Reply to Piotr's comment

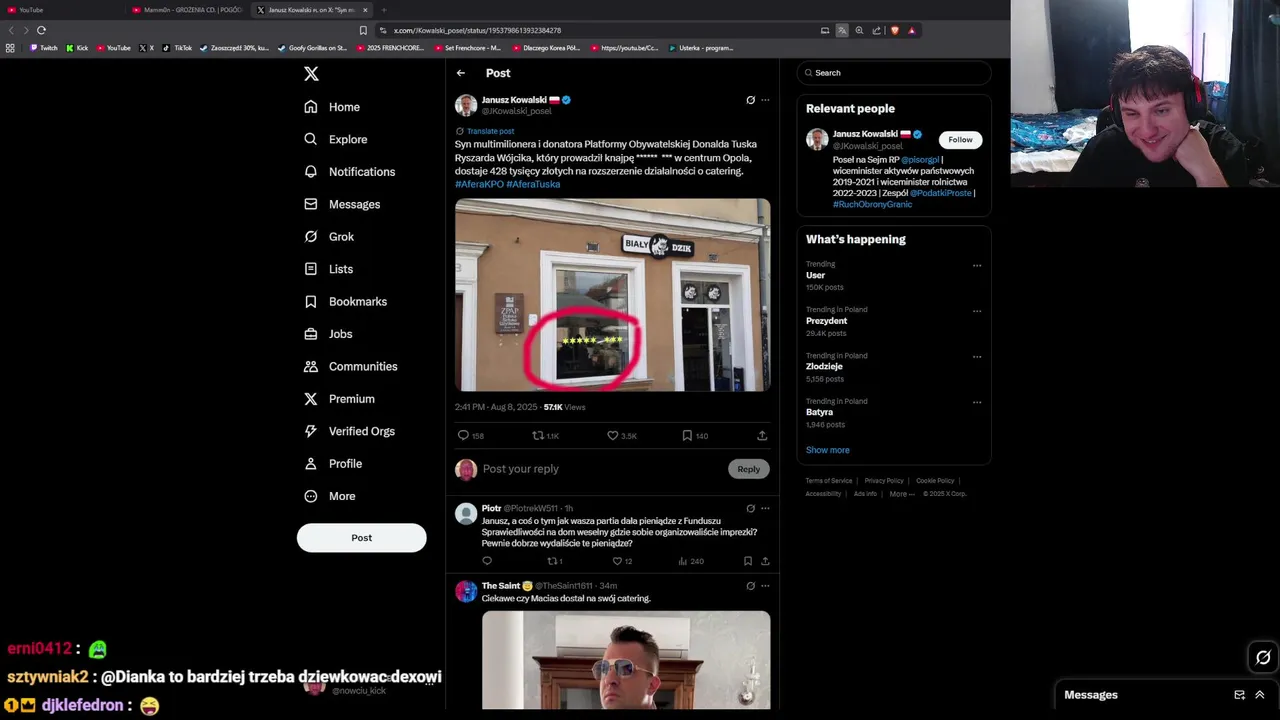(x=487, y=561)
